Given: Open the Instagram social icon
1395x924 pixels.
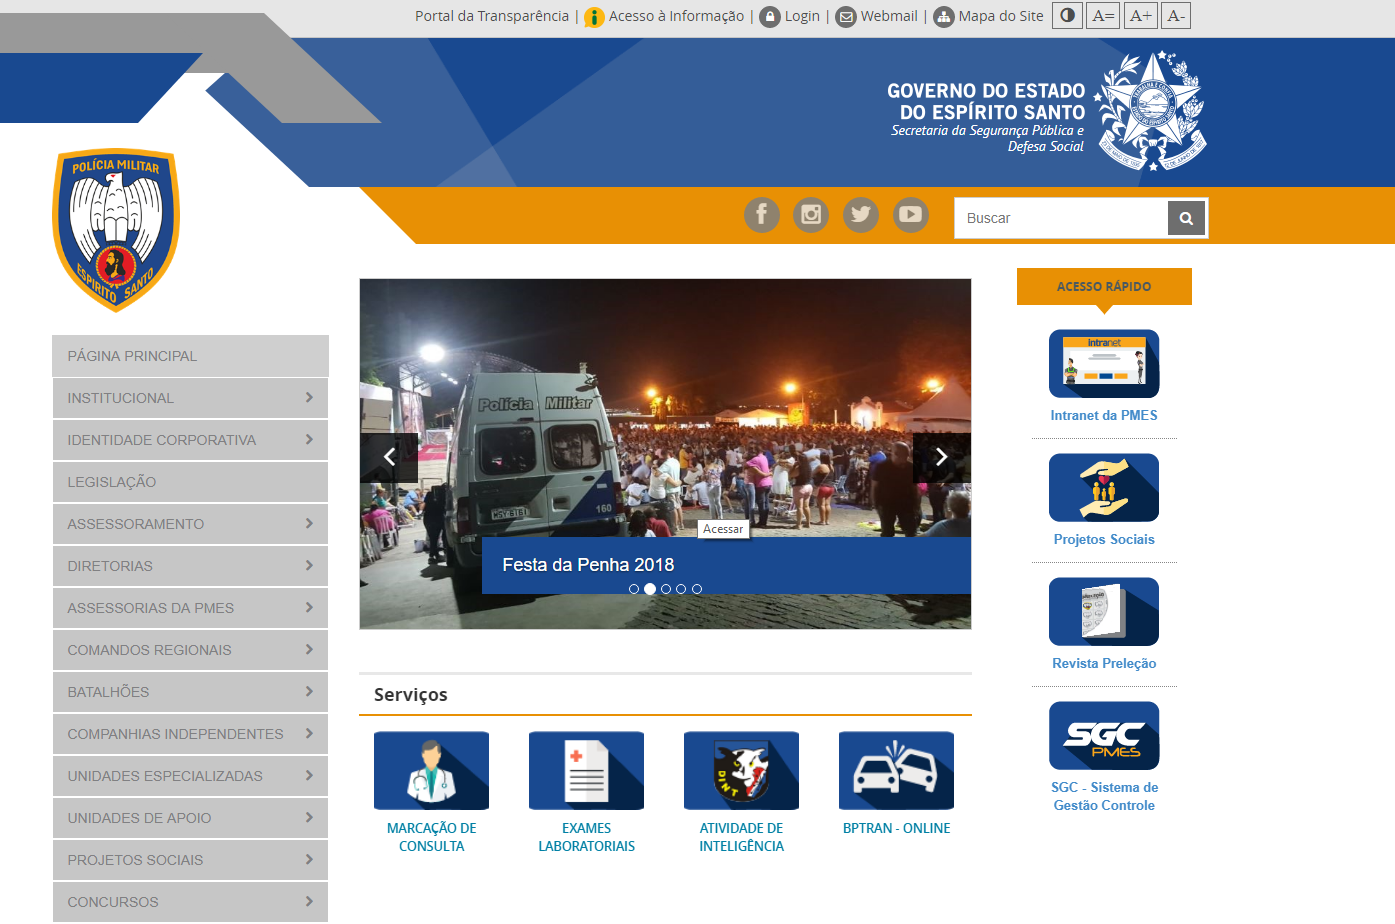Looking at the screenshot, I should [x=811, y=215].
